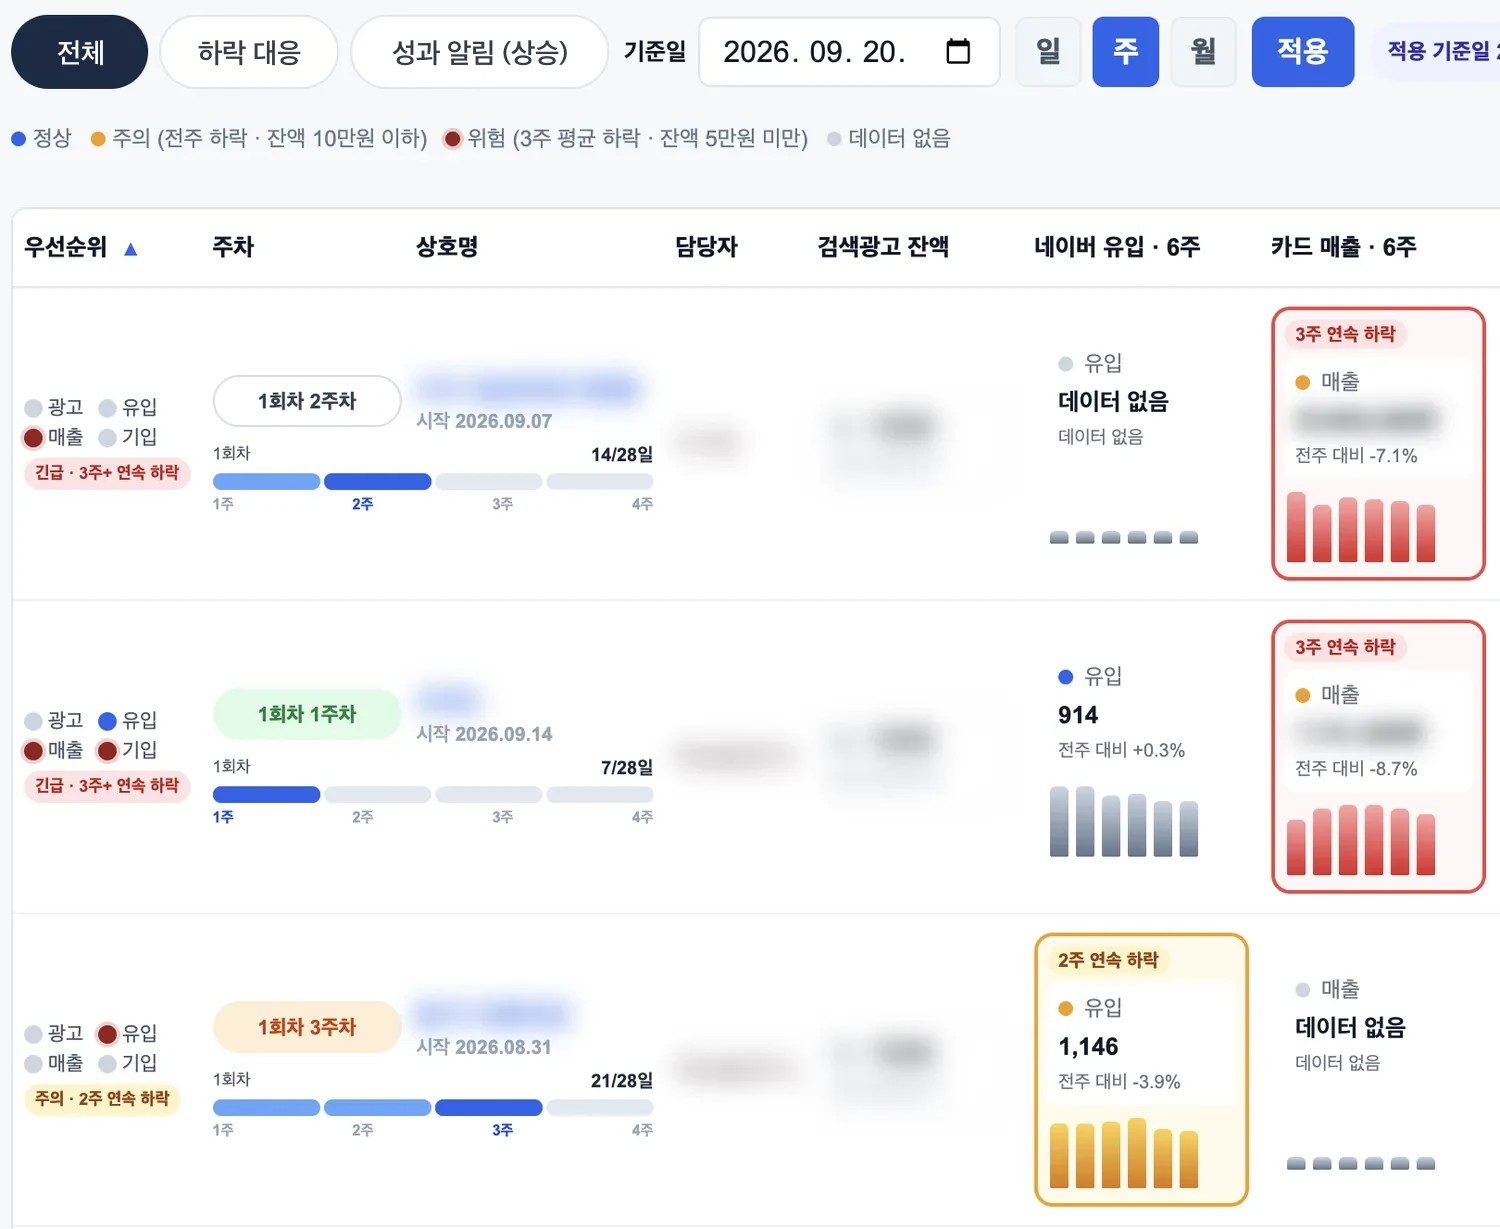Click the 네이버 유입 · 6주 column header
Viewport: 1500px width, 1229px height.
coord(1117,247)
